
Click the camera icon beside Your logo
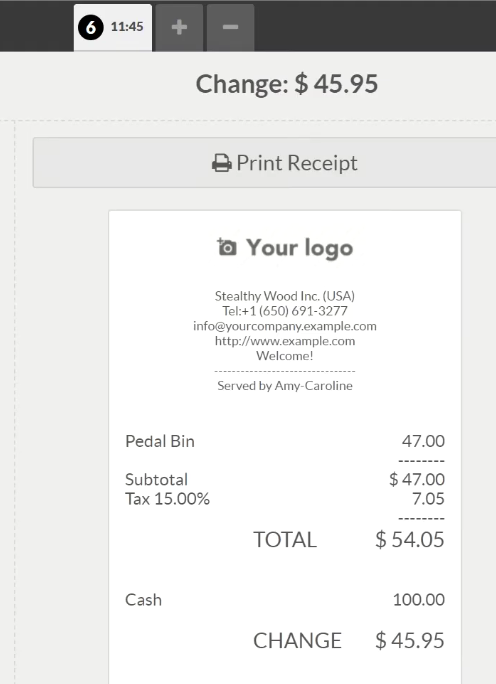point(227,247)
